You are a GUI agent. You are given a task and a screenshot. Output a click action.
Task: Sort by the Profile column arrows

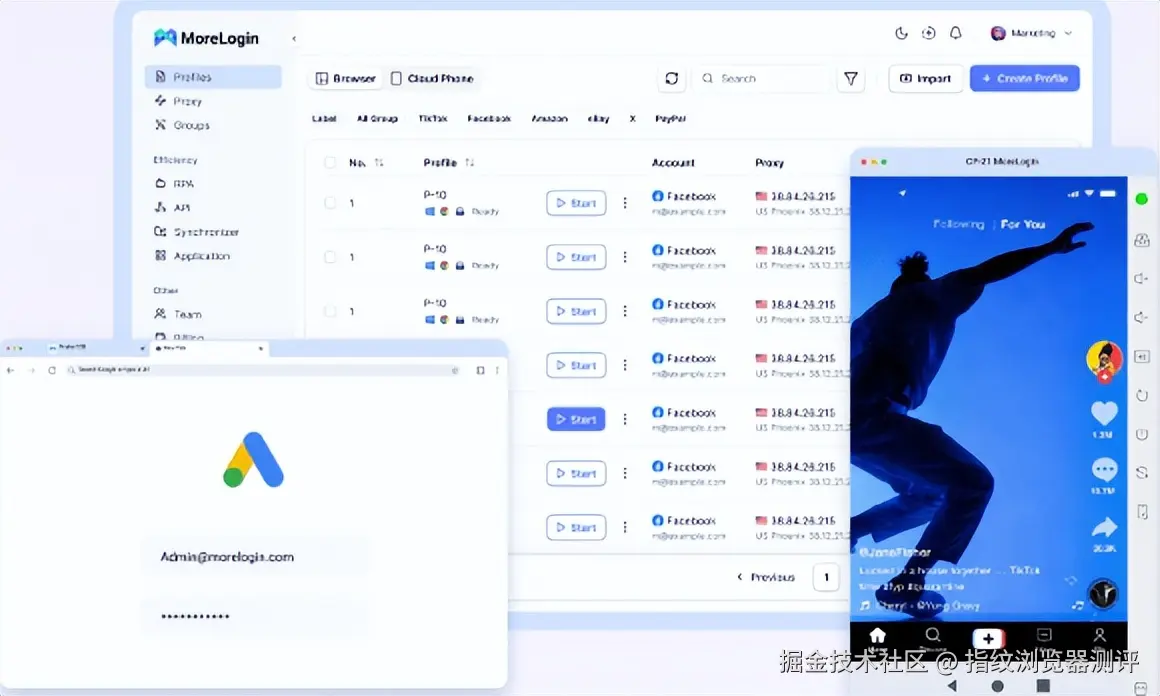tap(470, 163)
